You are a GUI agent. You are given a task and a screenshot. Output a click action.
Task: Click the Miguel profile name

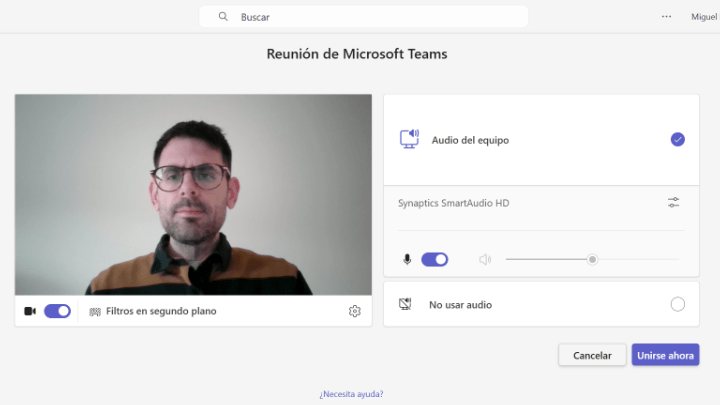point(704,17)
